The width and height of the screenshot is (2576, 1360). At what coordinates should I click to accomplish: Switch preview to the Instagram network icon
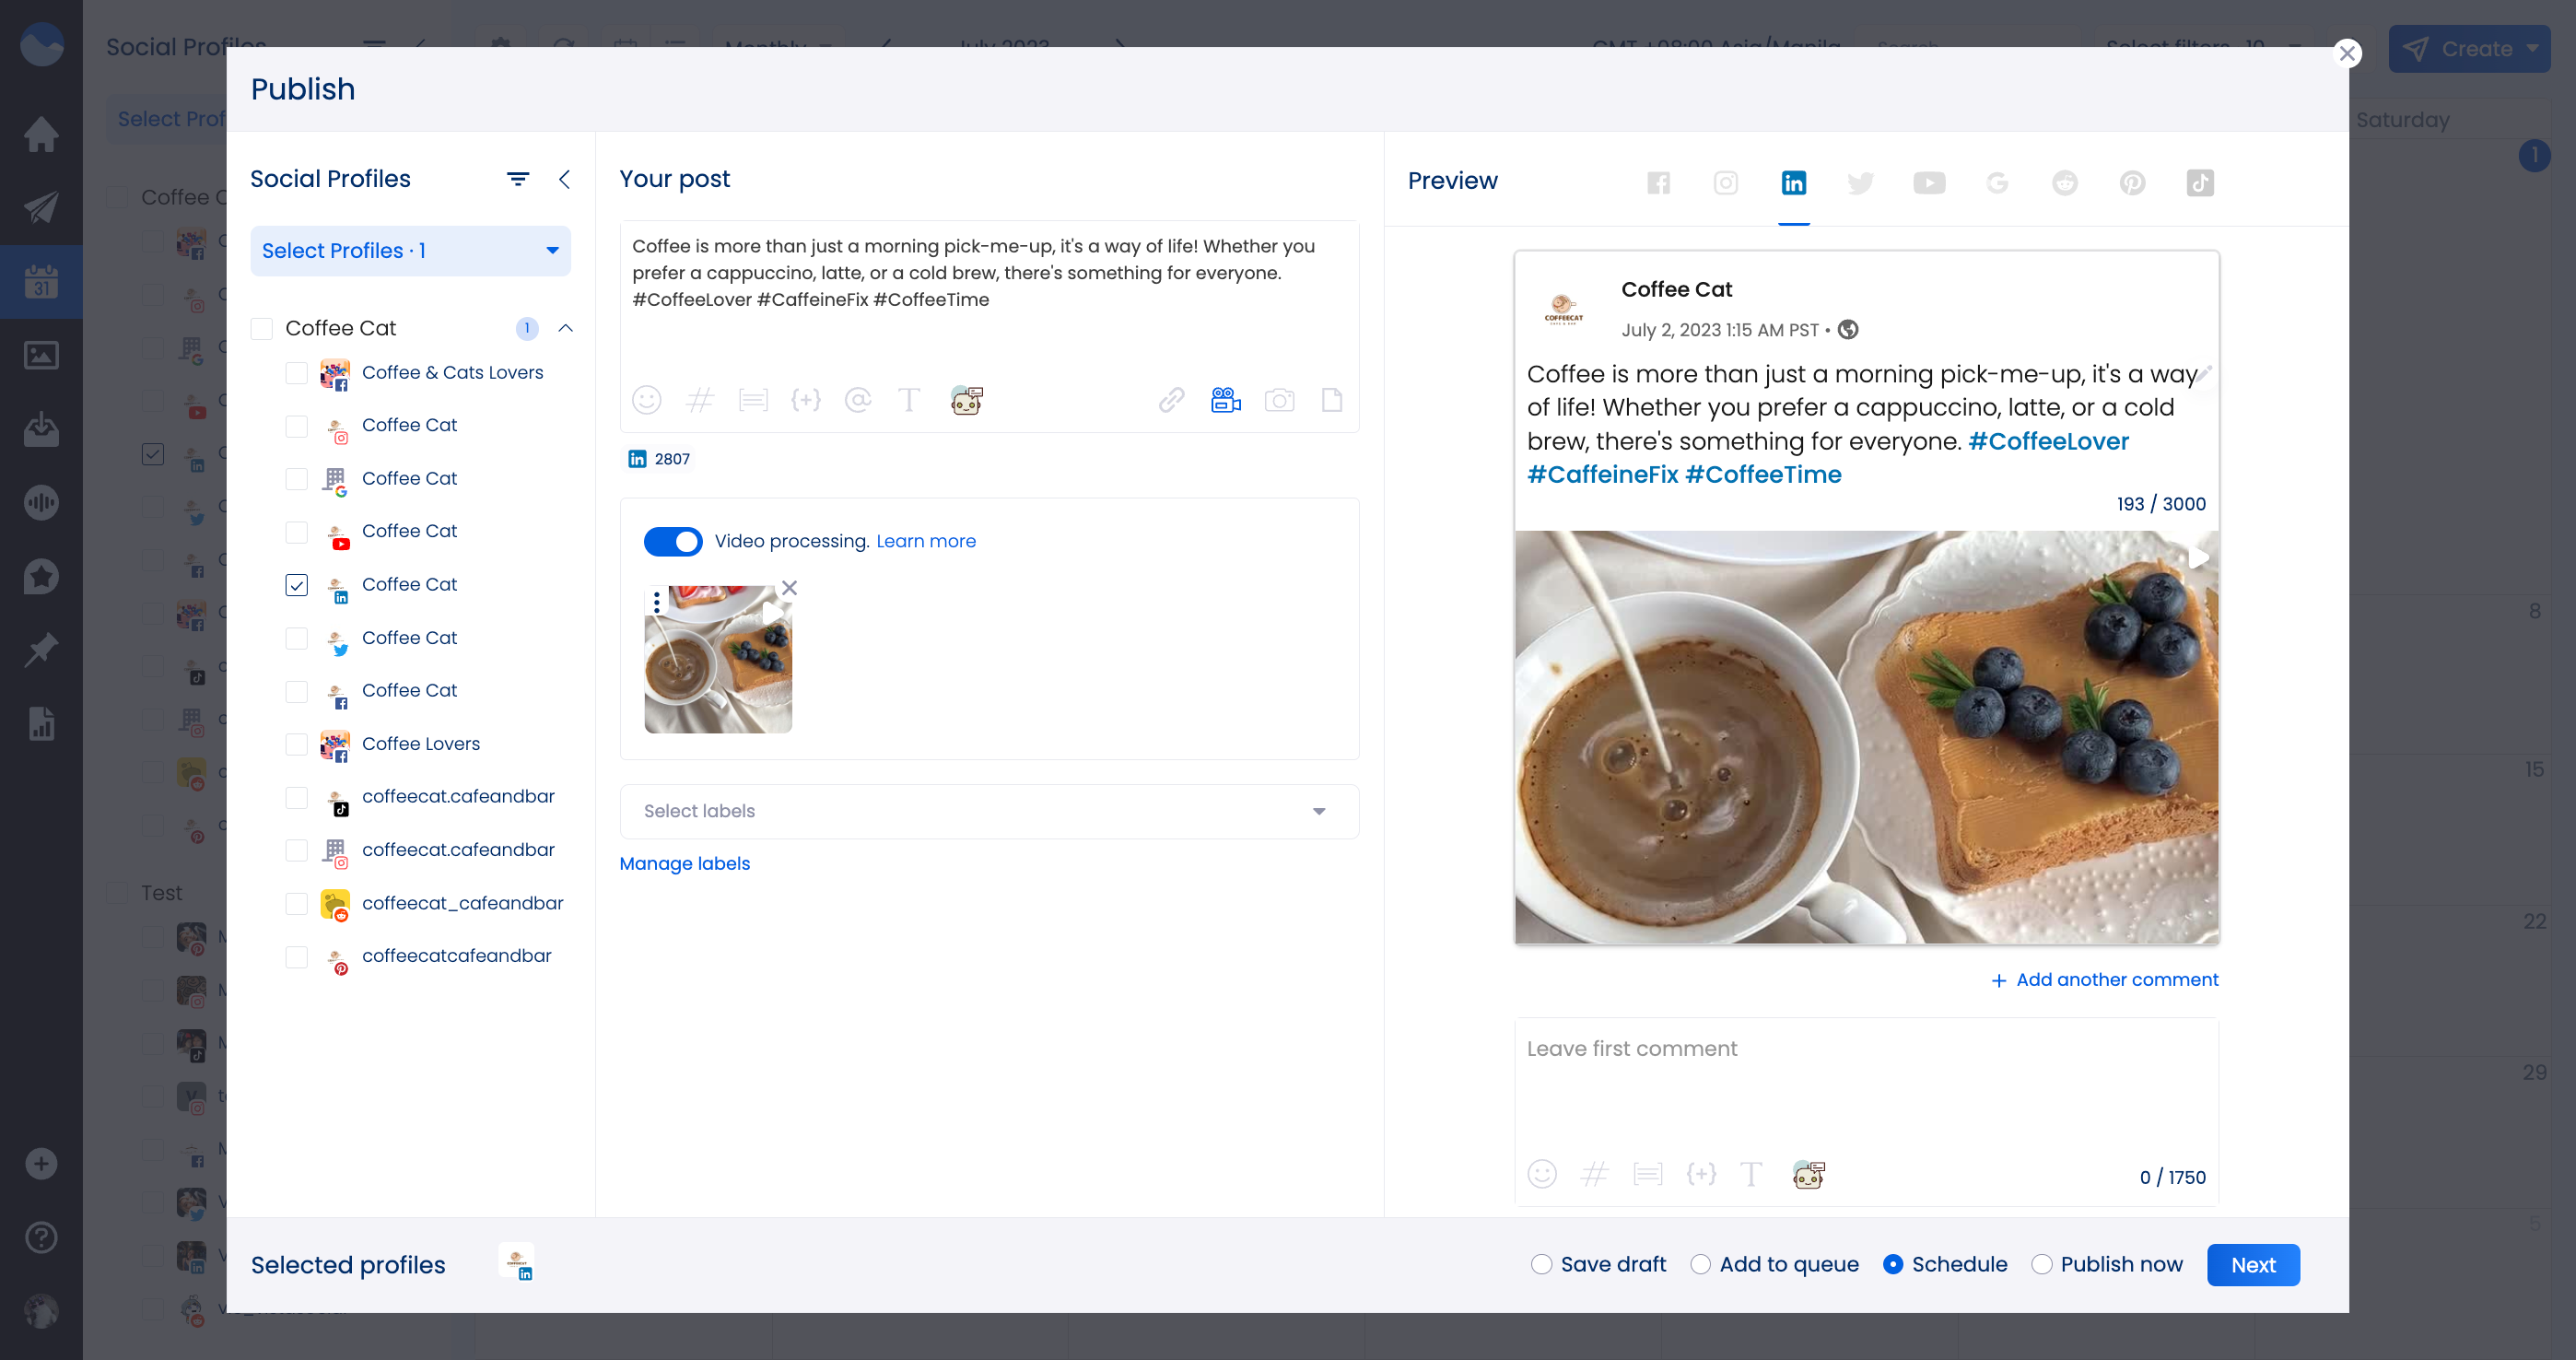[1726, 183]
